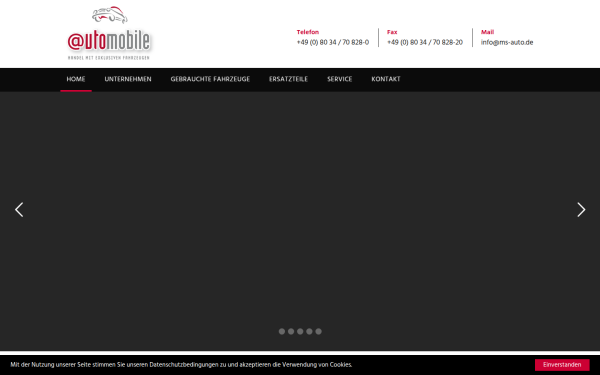Accept cookies with Einverstanden button
This screenshot has height=375, width=600.
(x=562, y=365)
